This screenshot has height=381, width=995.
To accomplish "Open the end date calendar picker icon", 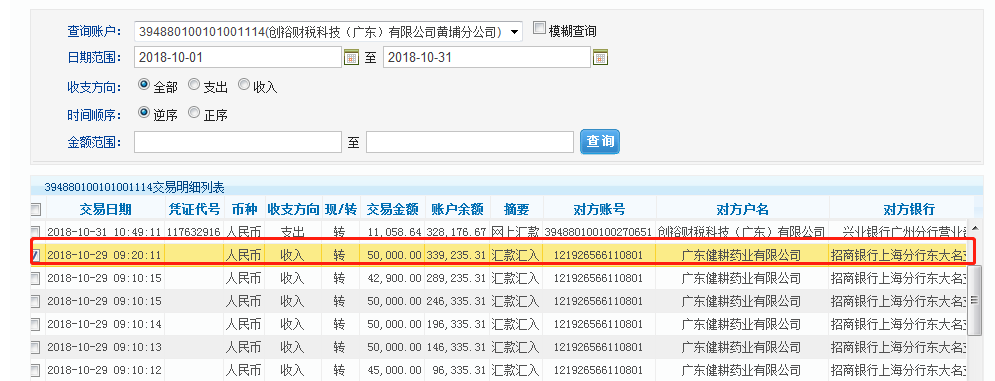I will pyautogui.click(x=600, y=58).
